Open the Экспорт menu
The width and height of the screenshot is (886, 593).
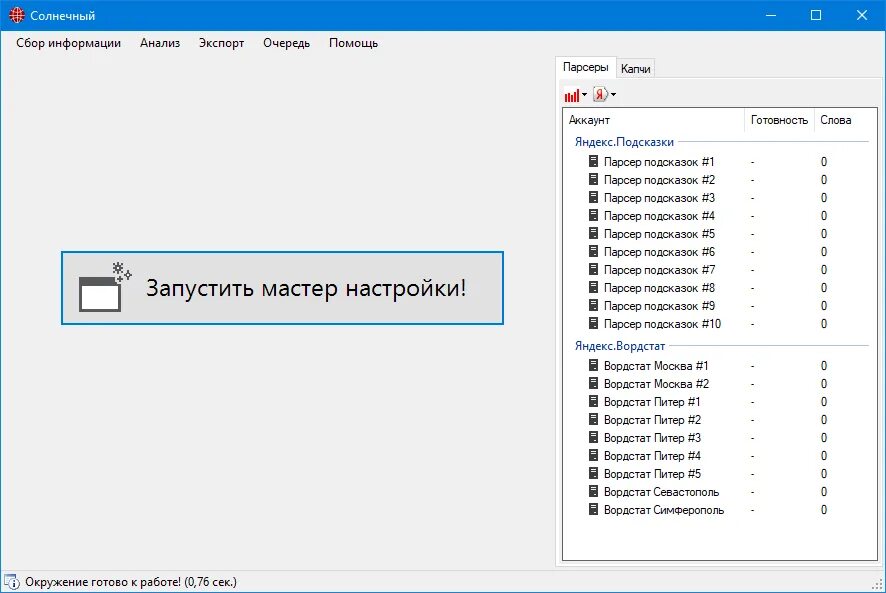point(222,43)
